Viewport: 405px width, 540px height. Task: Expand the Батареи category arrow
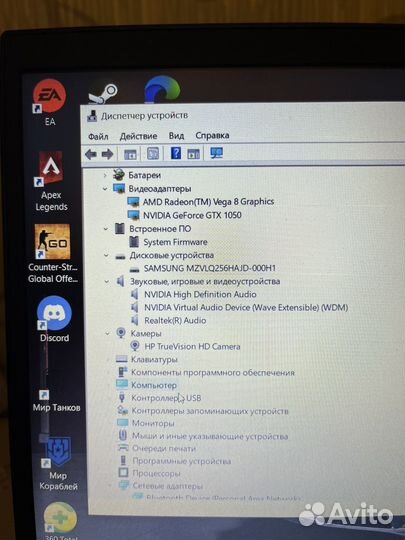105,176
